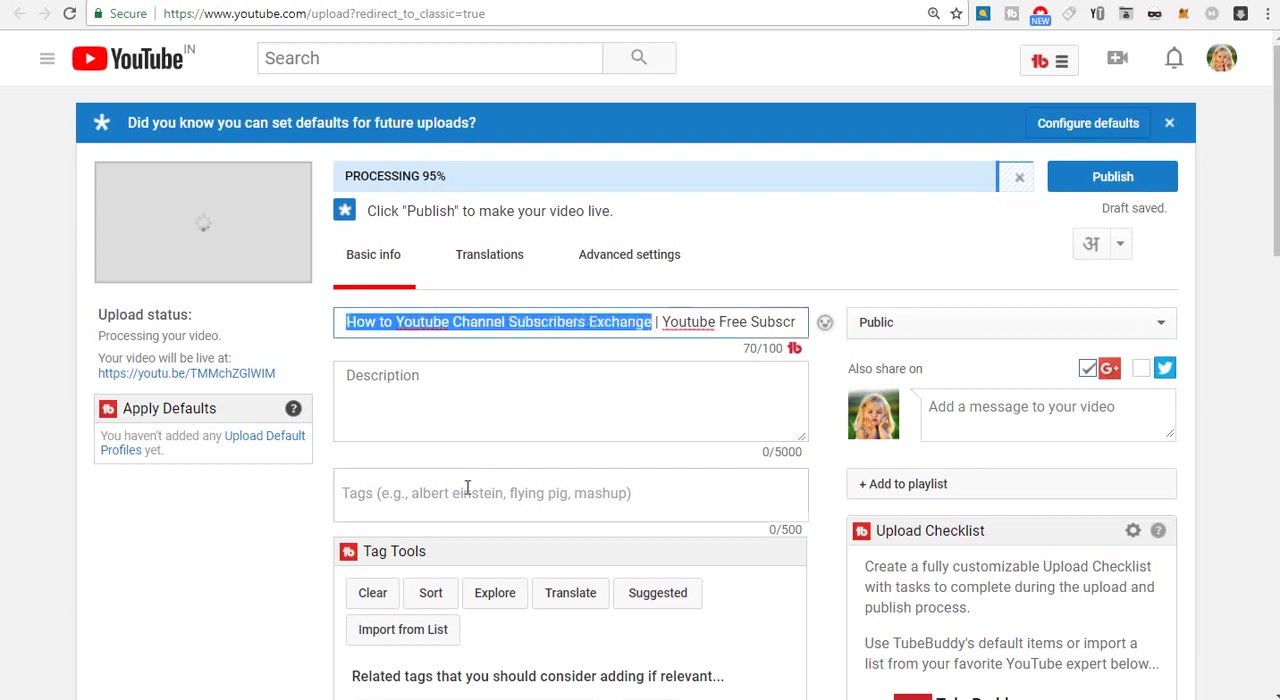Expand the Add to playlist menu
1280x700 pixels.
(x=1011, y=484)
